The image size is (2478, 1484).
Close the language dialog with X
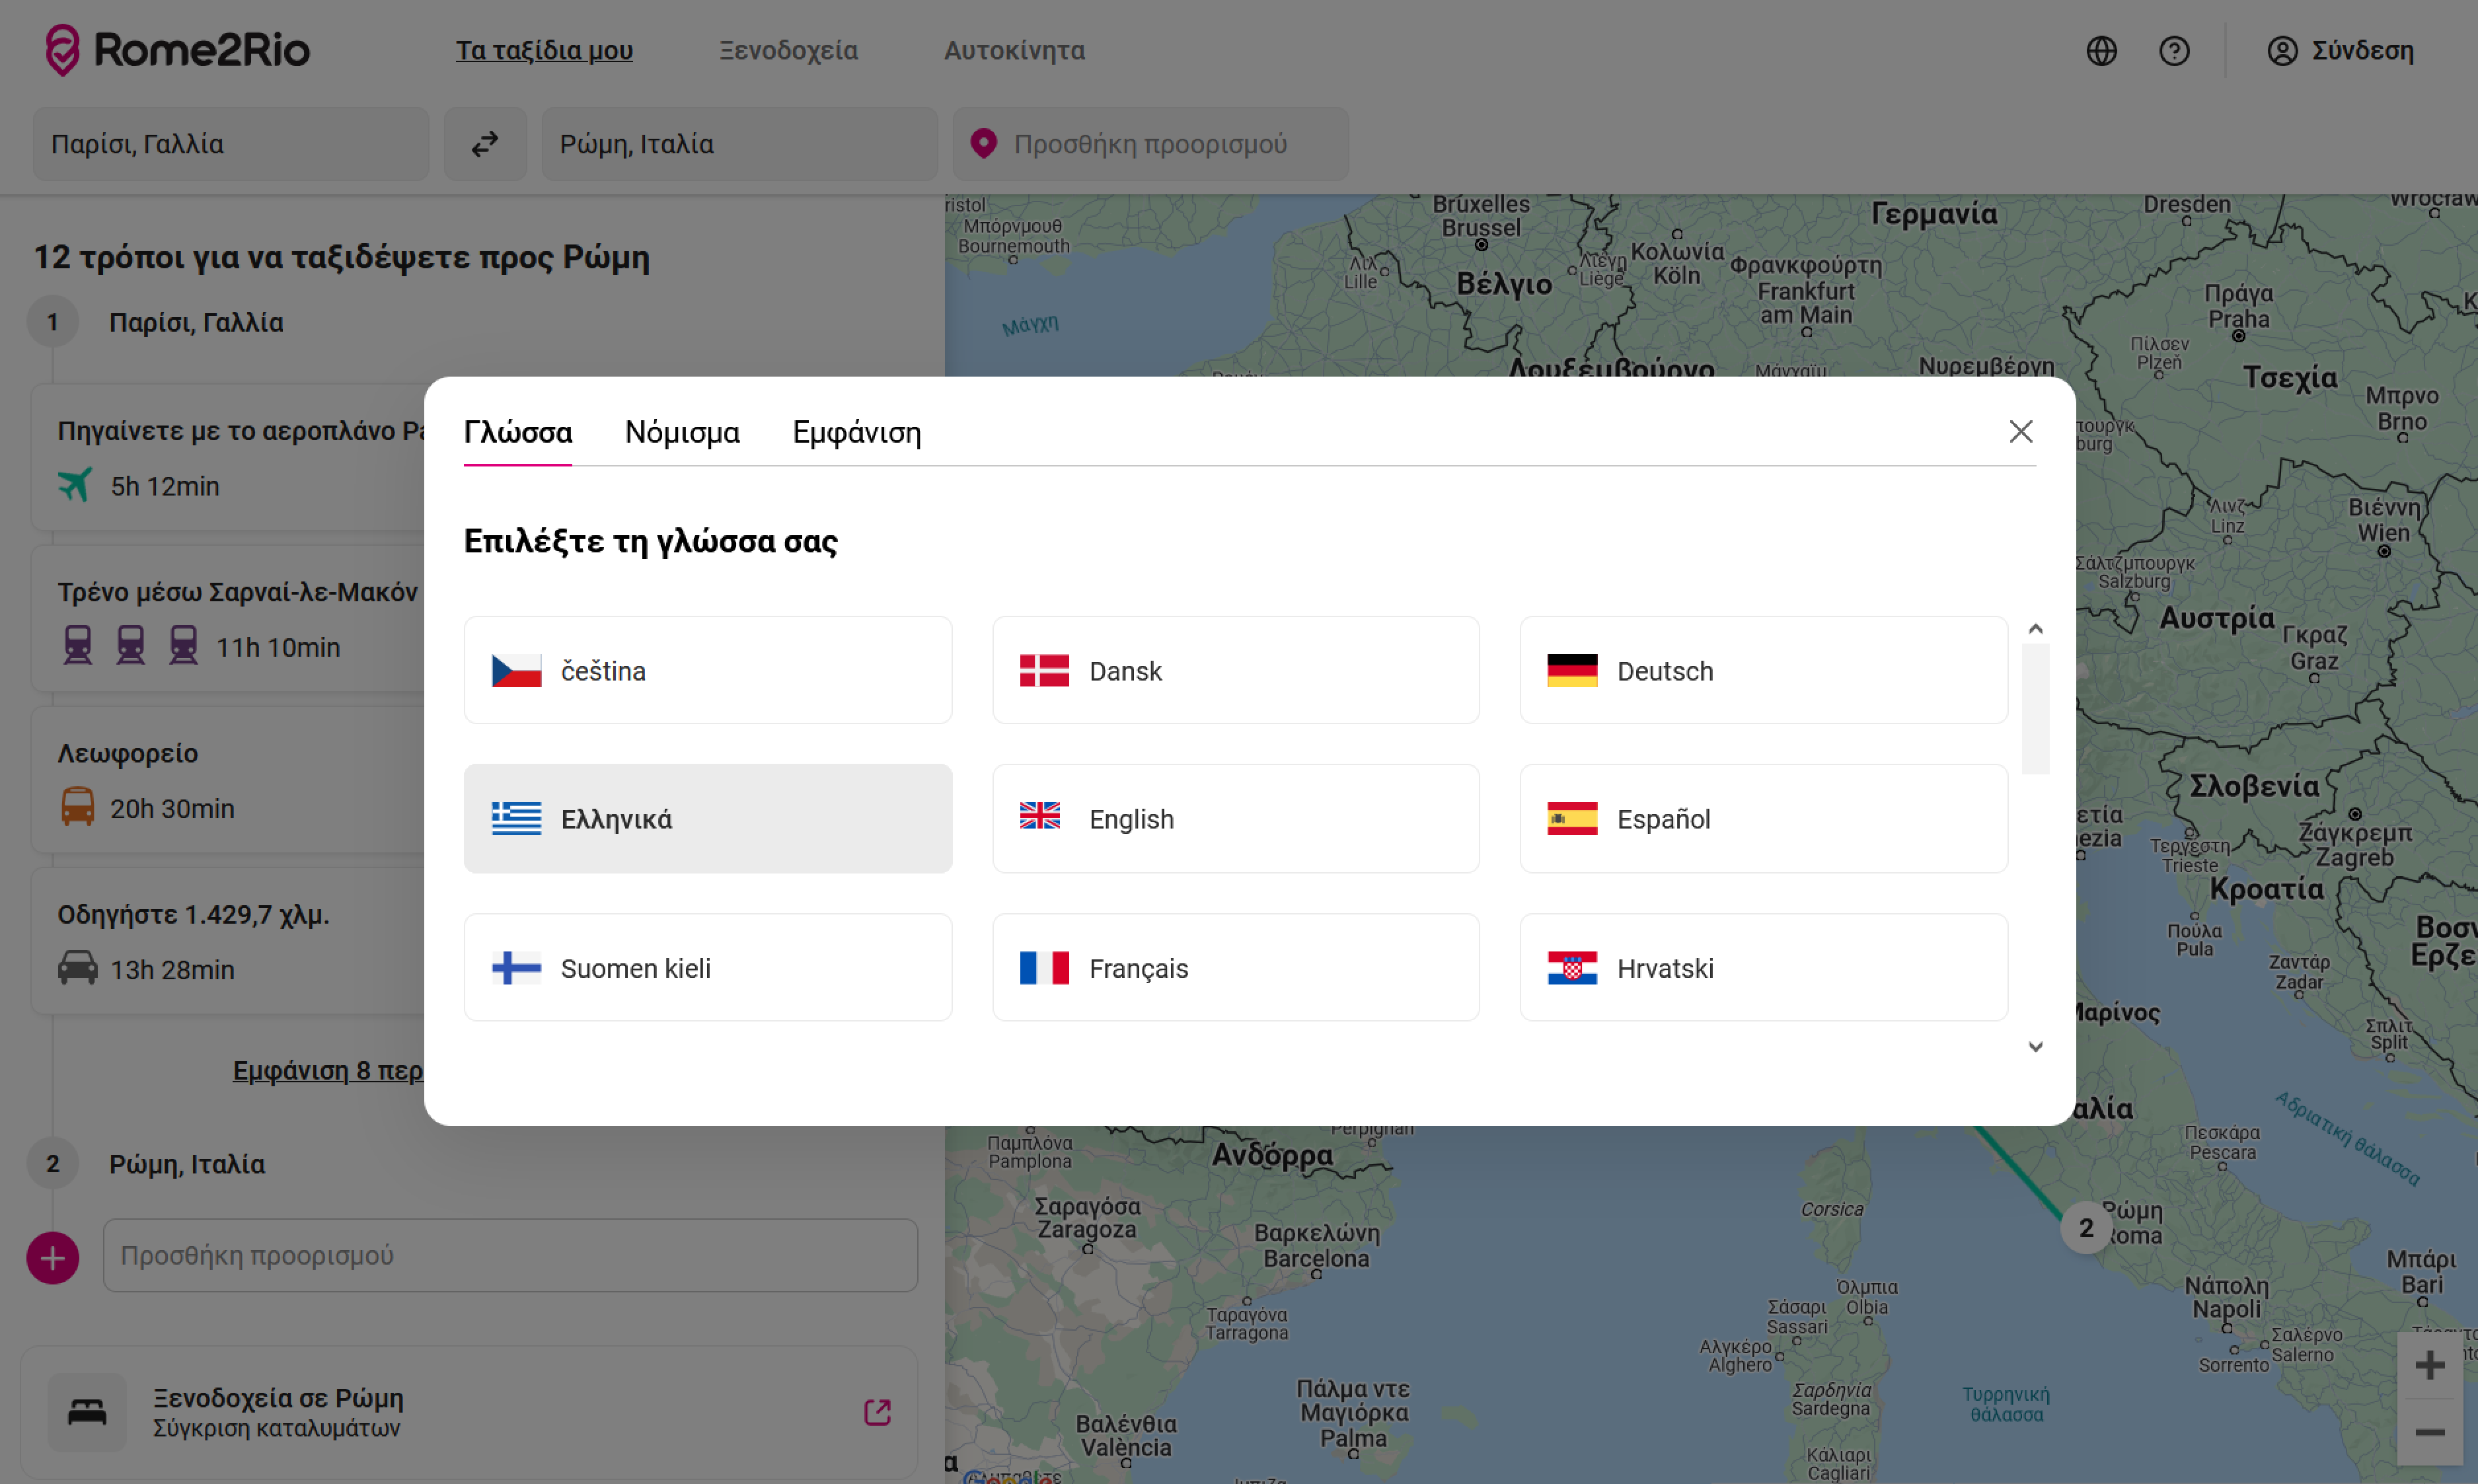click(2020, 432)
